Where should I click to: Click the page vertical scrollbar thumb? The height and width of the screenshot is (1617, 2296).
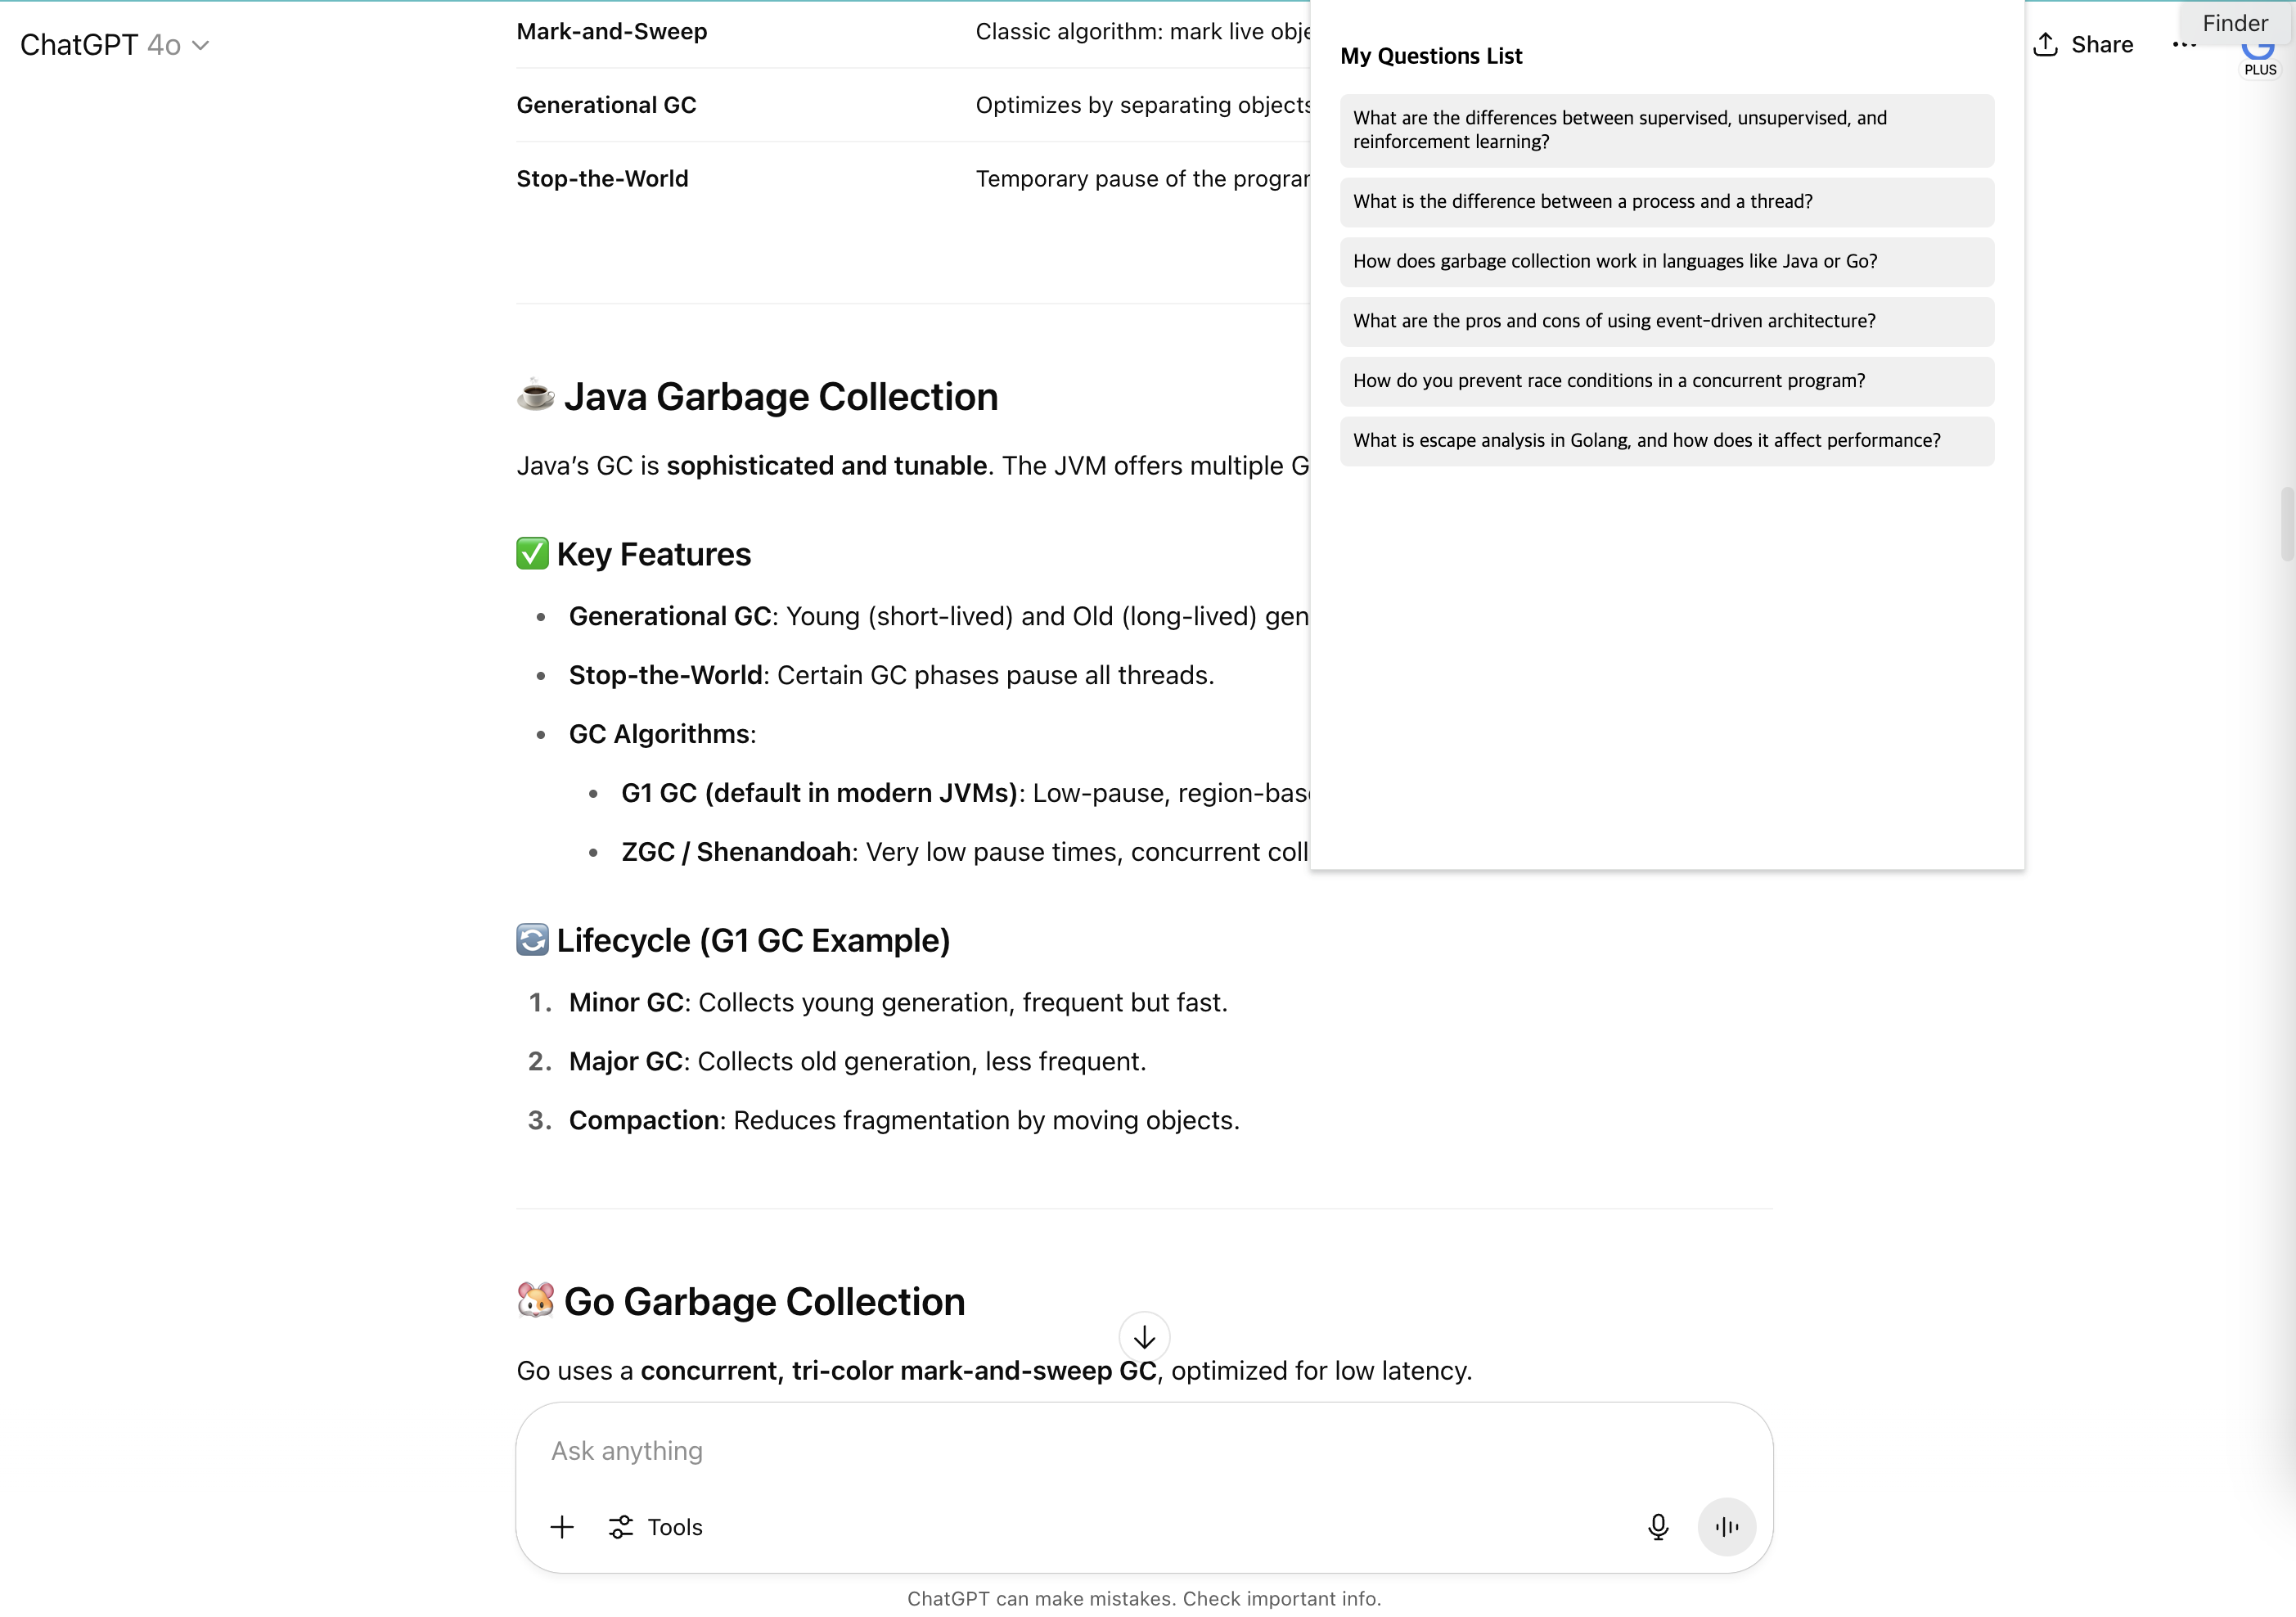tap(2285, 524)
